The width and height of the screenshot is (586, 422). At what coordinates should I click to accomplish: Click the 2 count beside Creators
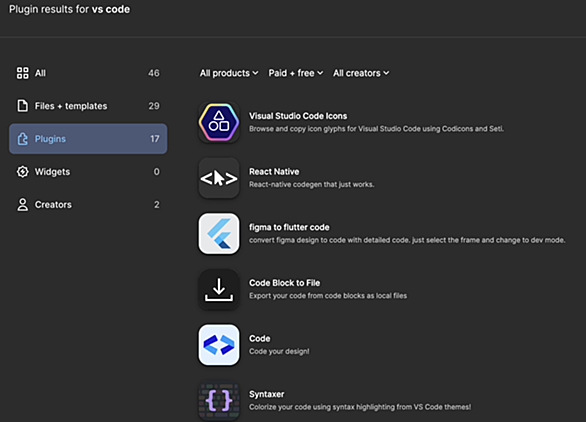coord(157,204)
